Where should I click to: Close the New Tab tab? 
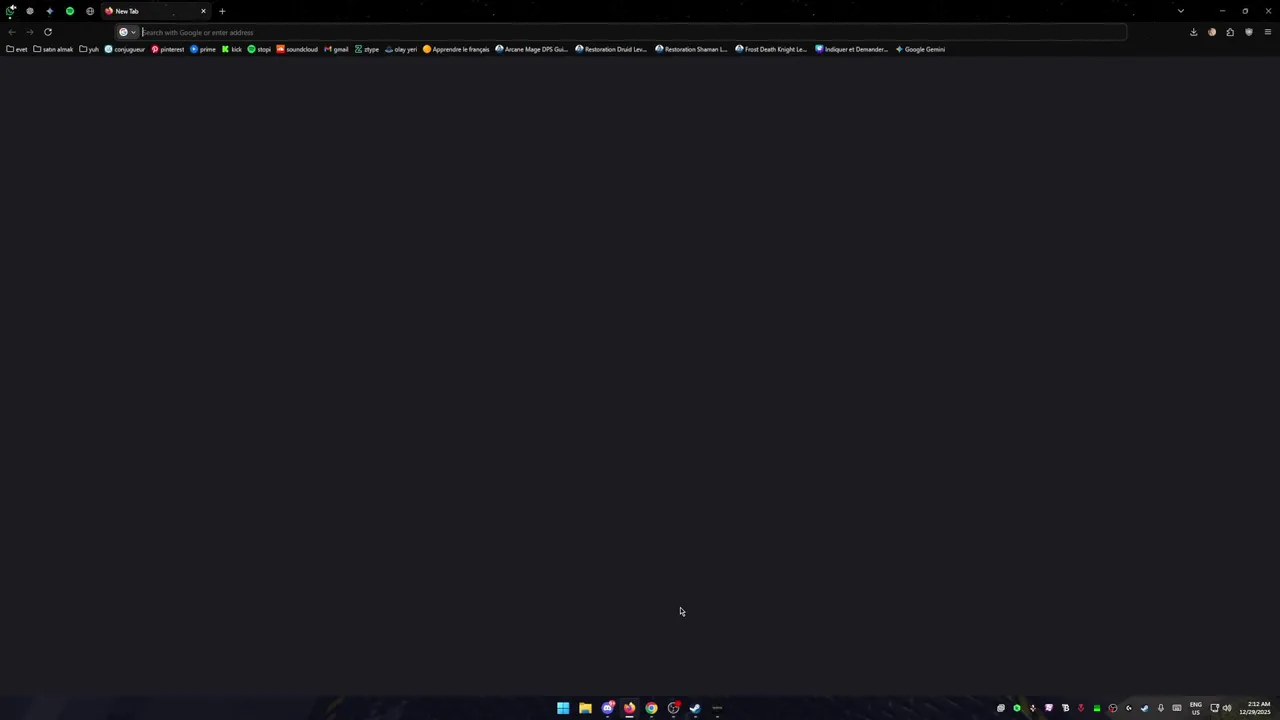(x=203, y=11)
